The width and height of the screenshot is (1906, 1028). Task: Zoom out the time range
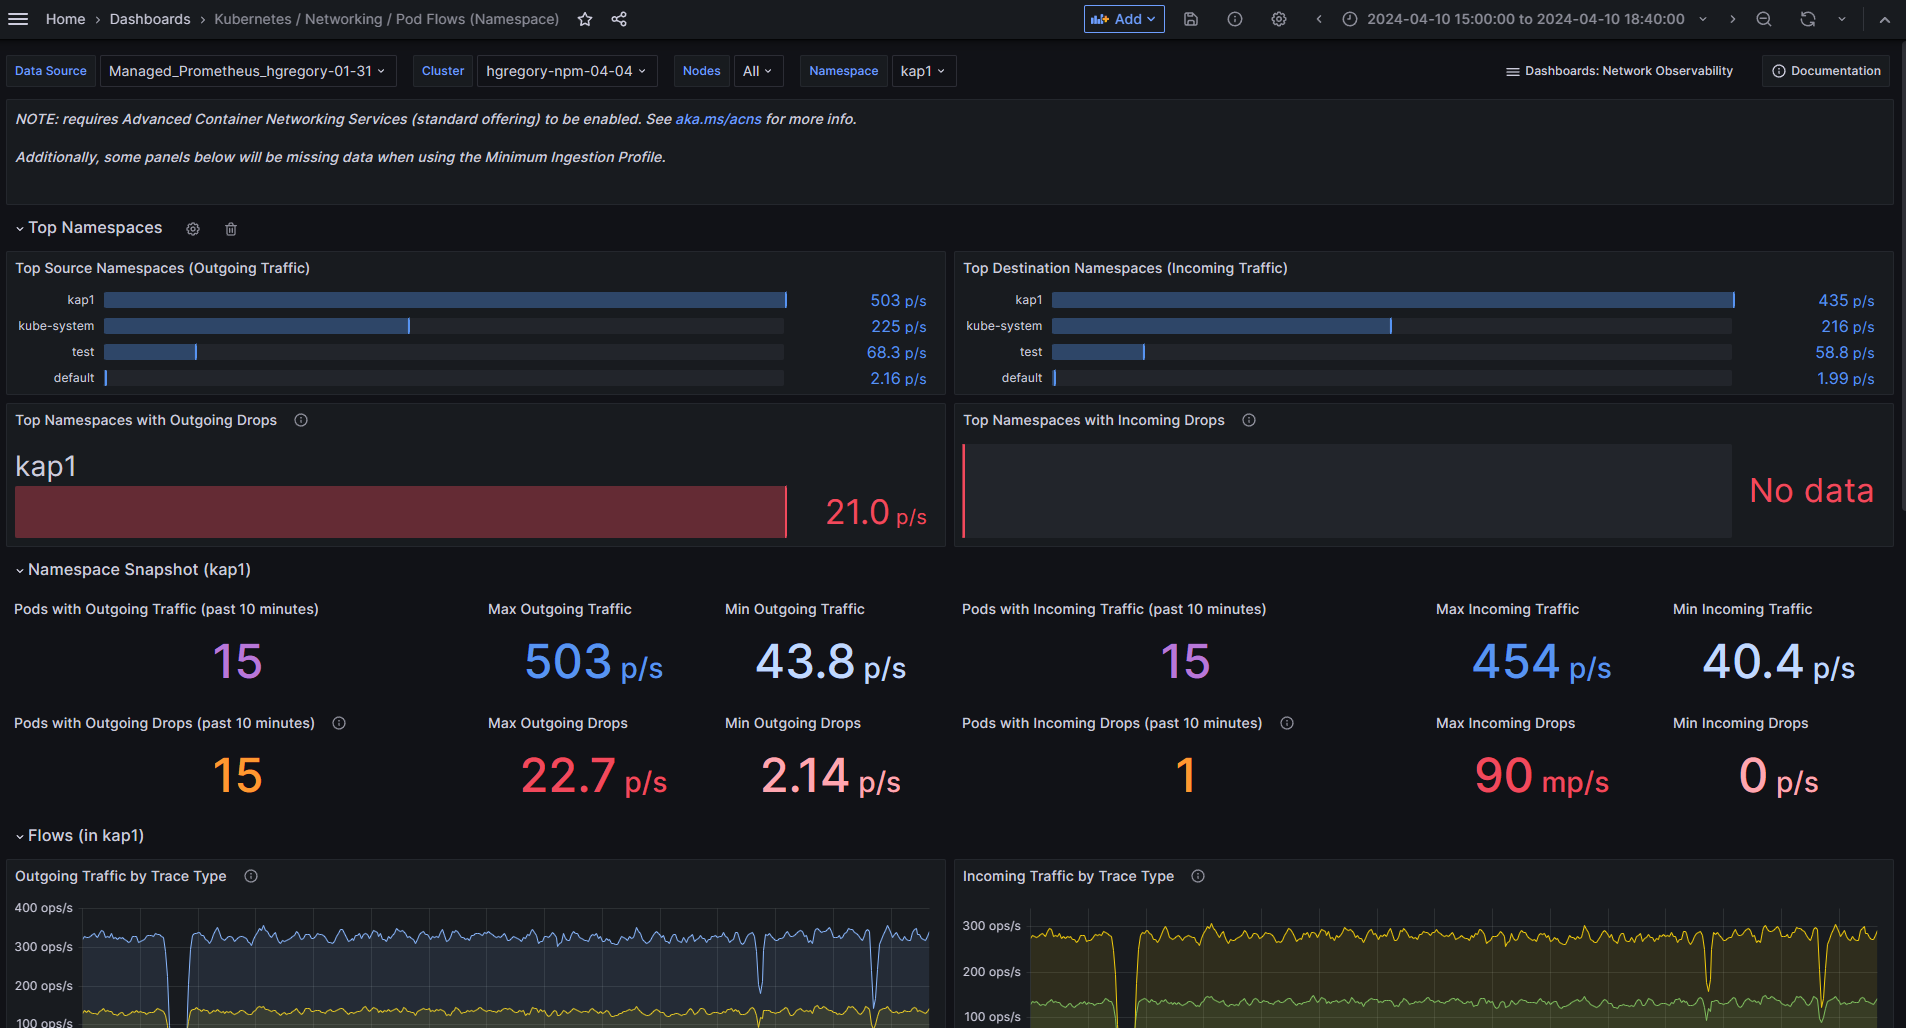click(1764, 19)
